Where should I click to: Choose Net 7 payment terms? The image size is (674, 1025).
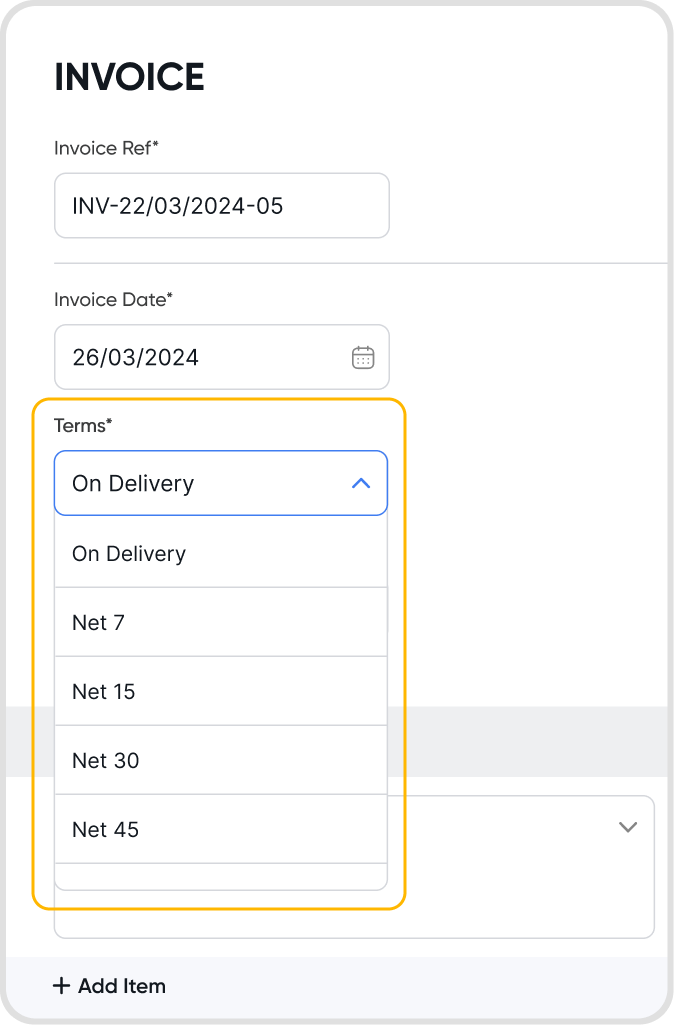(220, 623)
